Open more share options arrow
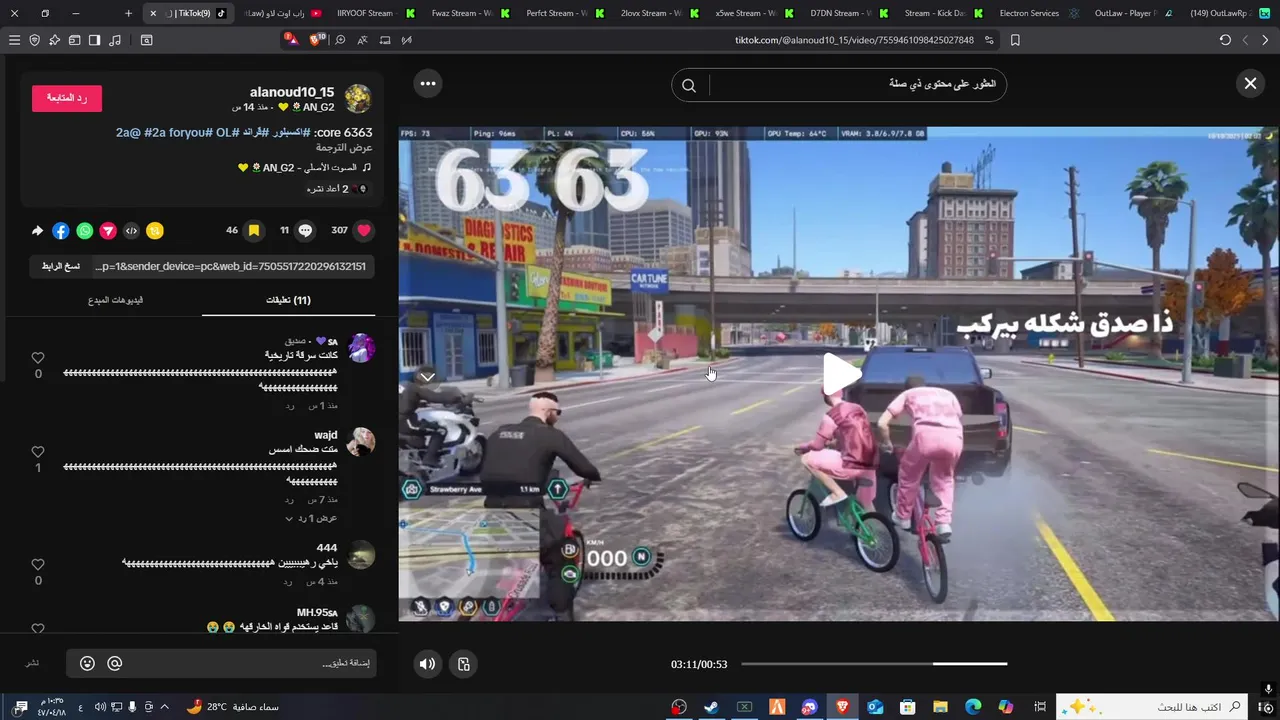This screenshot has height=720, width=1280. click(x=37, y=230)
